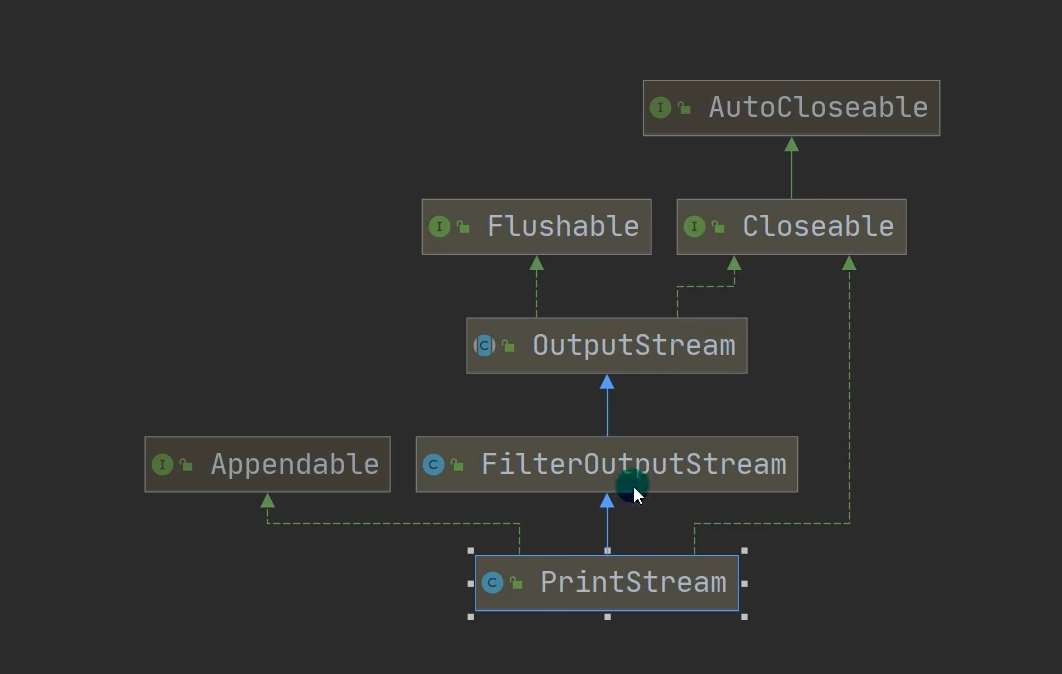The image size is (1062, 674).
Task: Click the interface icon on Appendable node
Action: [x=162, y=465]
